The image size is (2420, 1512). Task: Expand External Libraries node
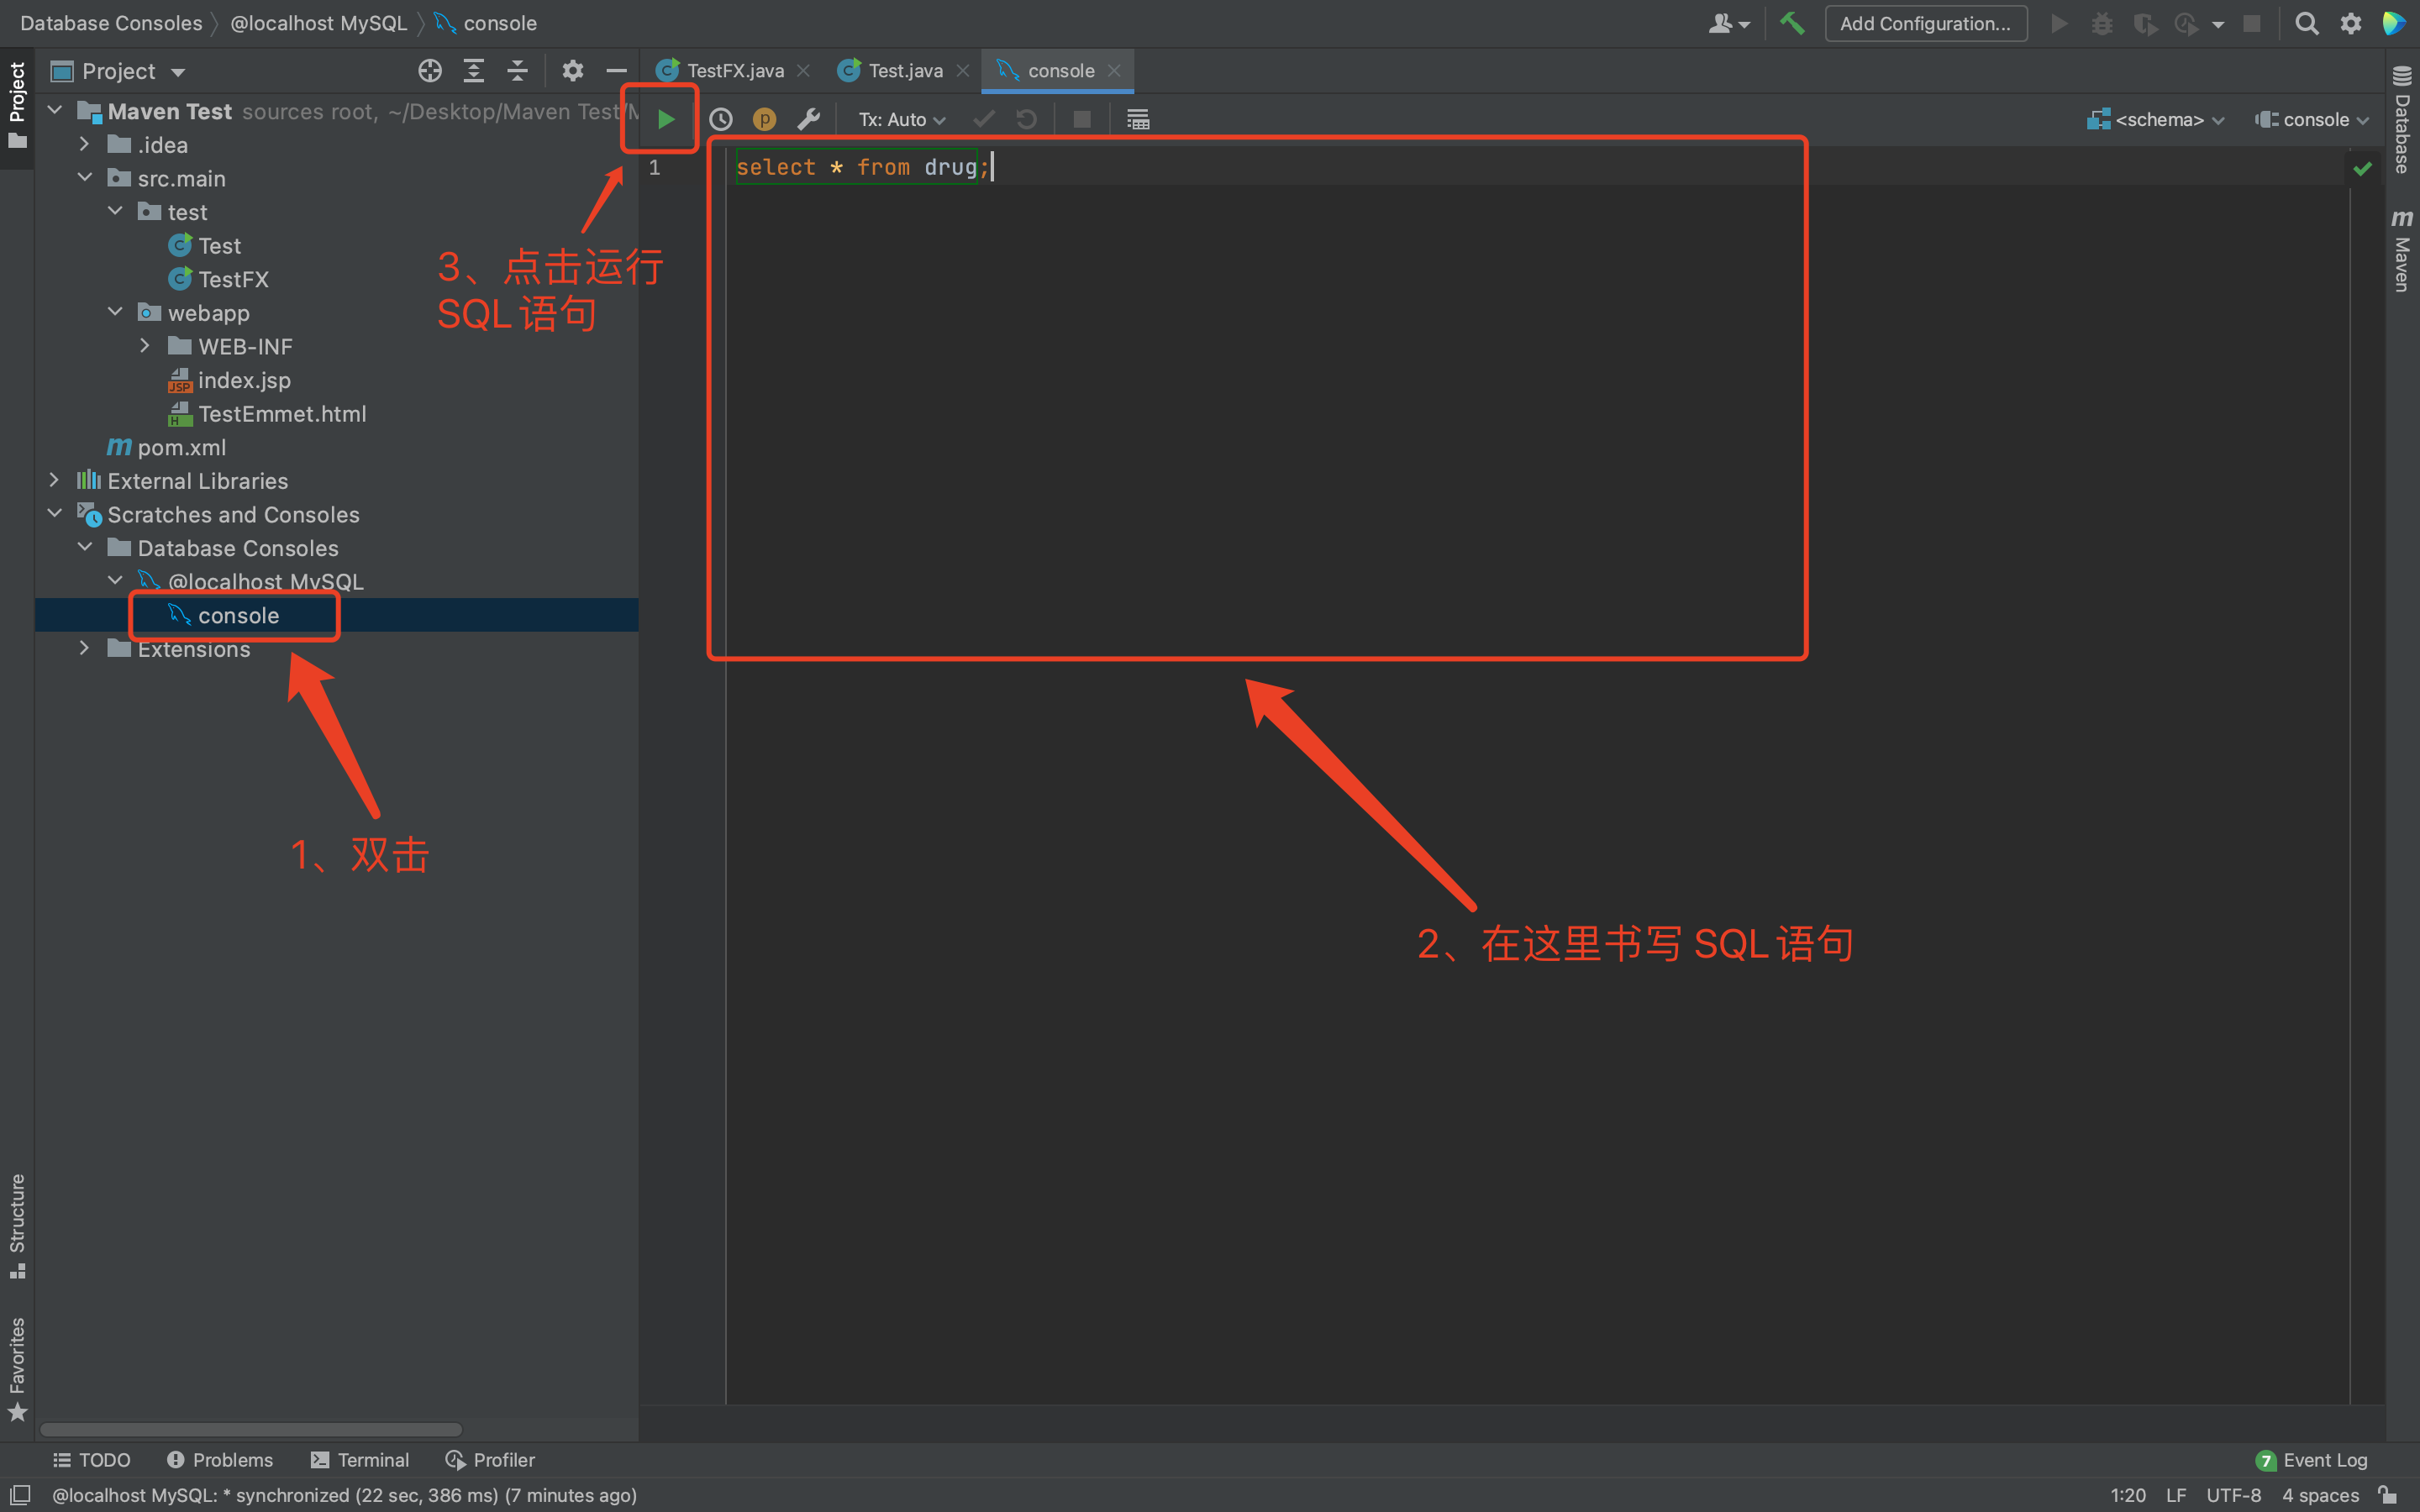[54, 480]
